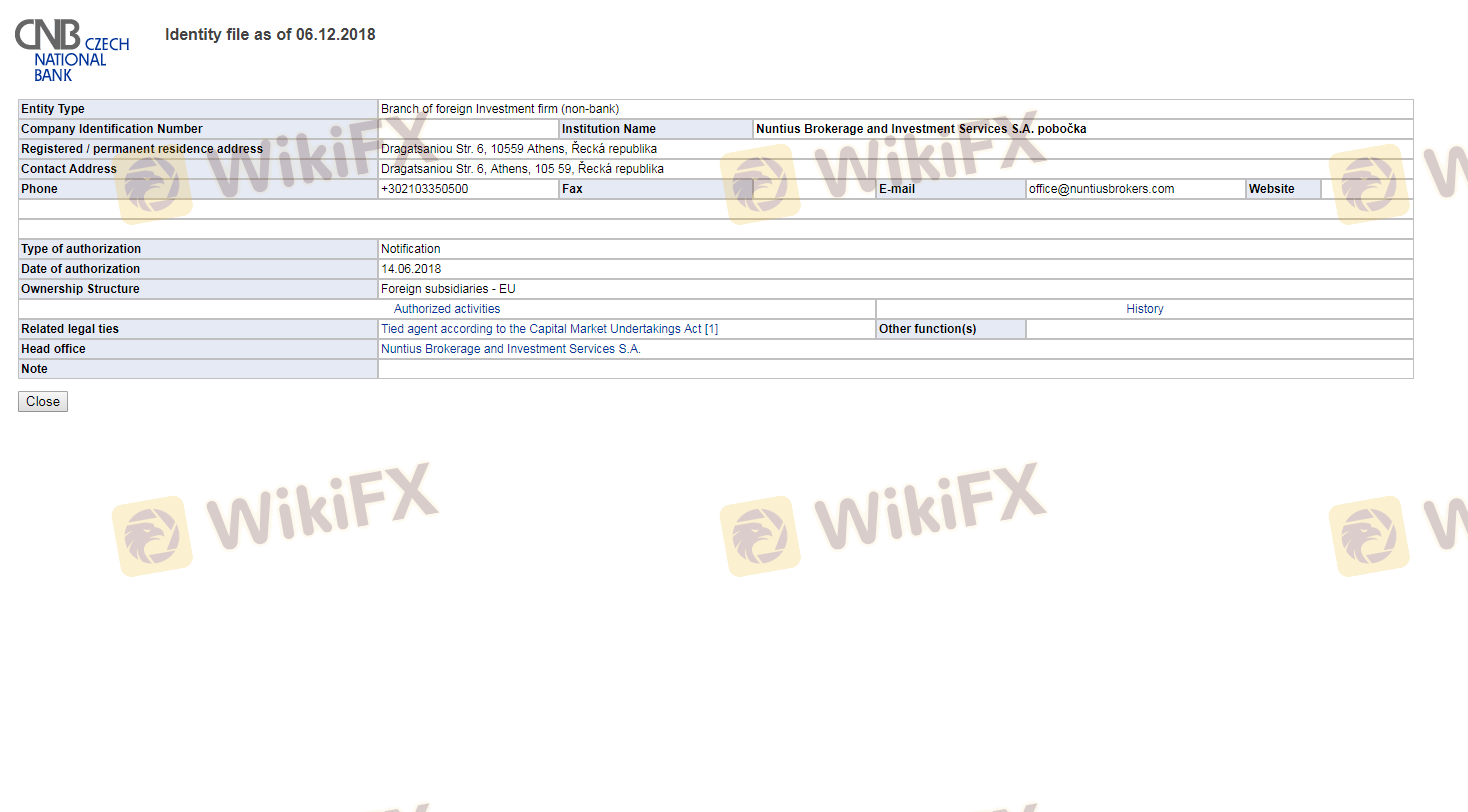Click the CNB Czech National Bank logo
This screenshot has height=812, width=1468.
tap(71, 49)
